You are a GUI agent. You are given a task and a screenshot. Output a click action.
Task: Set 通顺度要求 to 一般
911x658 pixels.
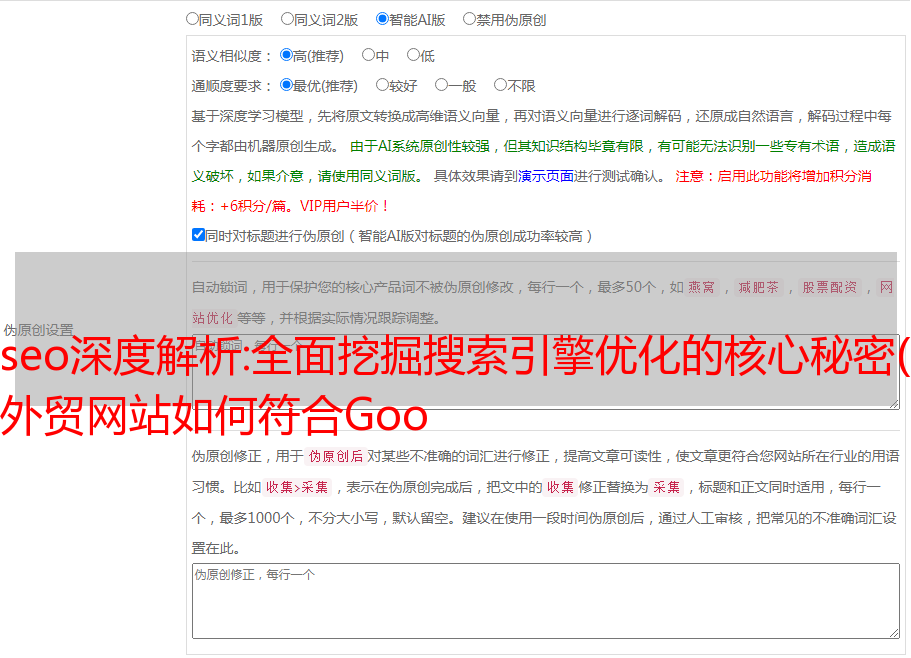click(x=441, y=85)
